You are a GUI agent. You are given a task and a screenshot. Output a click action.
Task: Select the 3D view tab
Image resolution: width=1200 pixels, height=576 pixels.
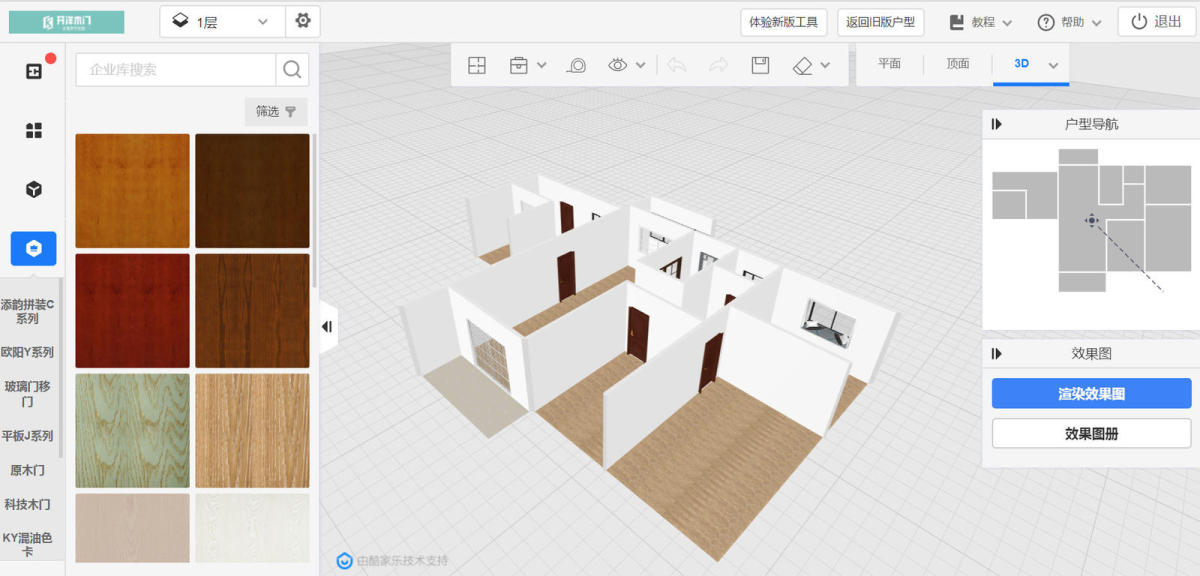1021,64
